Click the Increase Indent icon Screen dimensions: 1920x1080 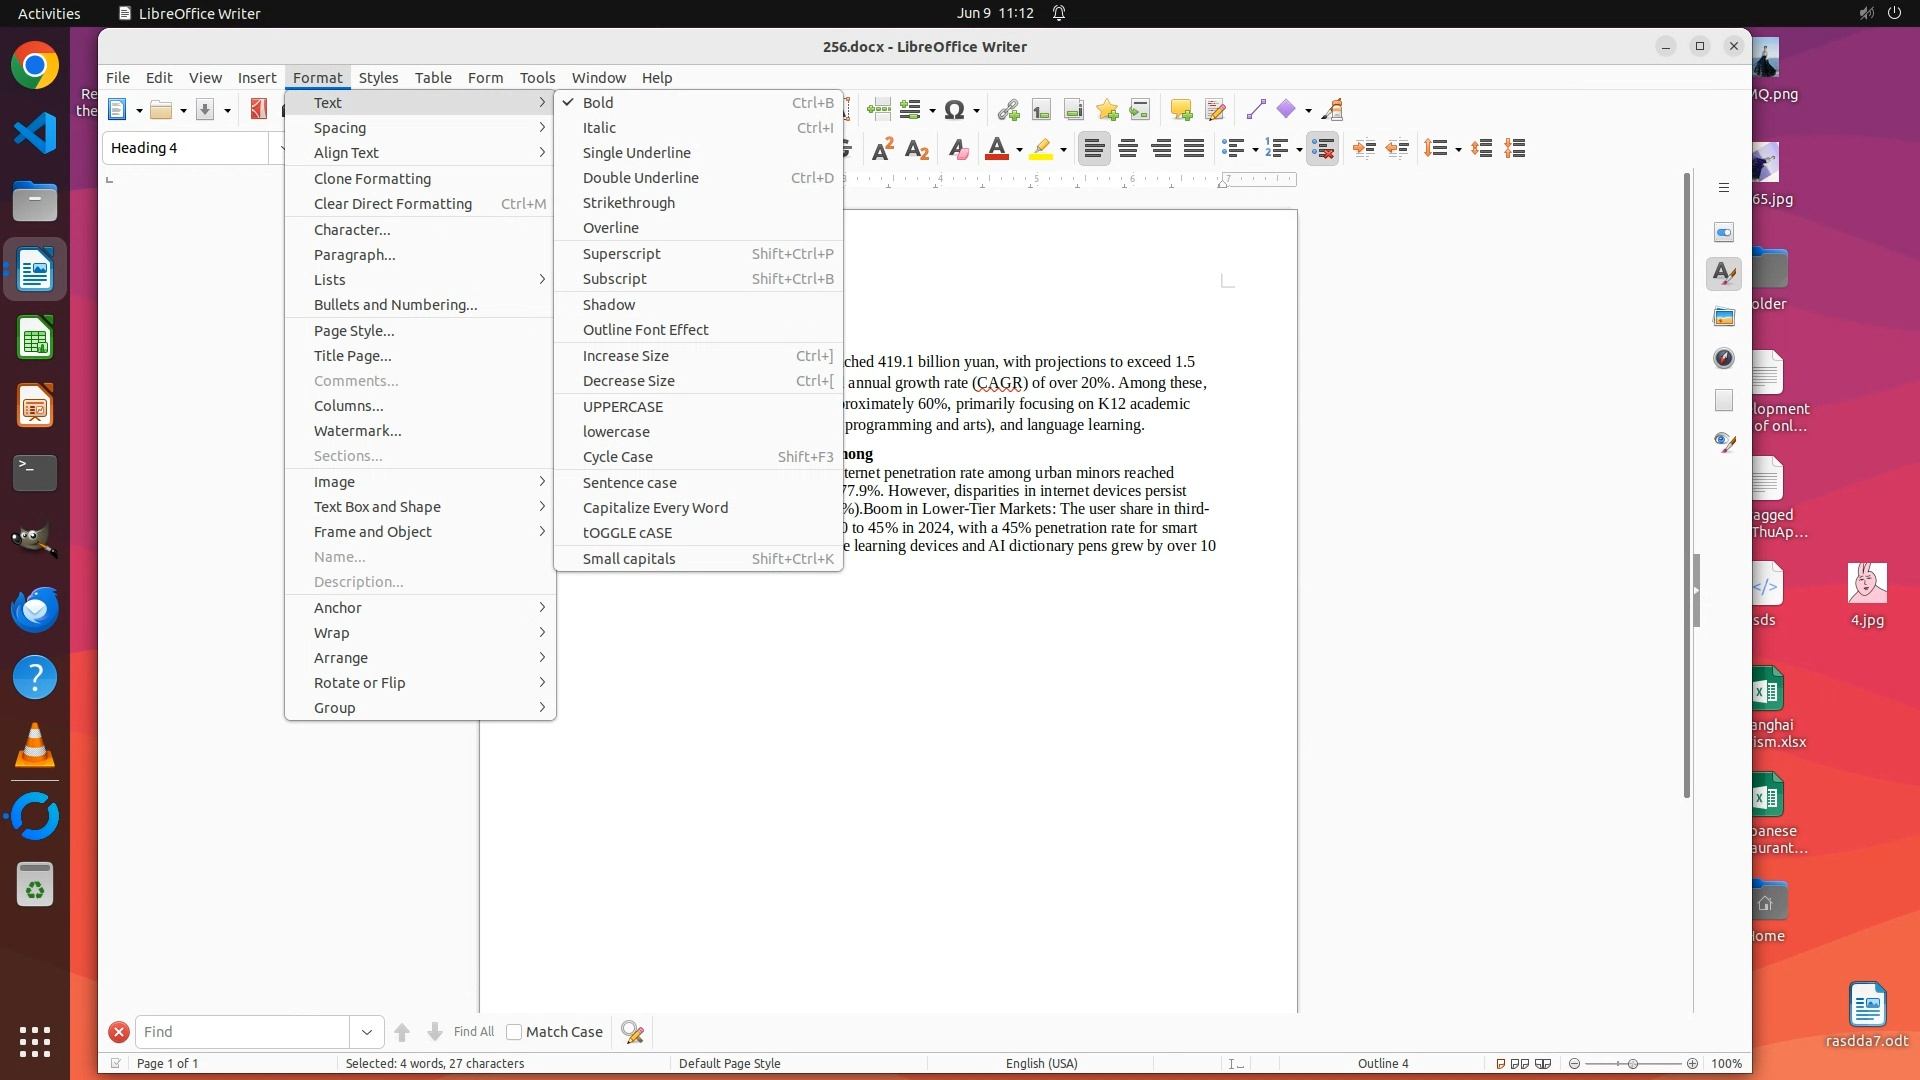(x=1364, y=149)
